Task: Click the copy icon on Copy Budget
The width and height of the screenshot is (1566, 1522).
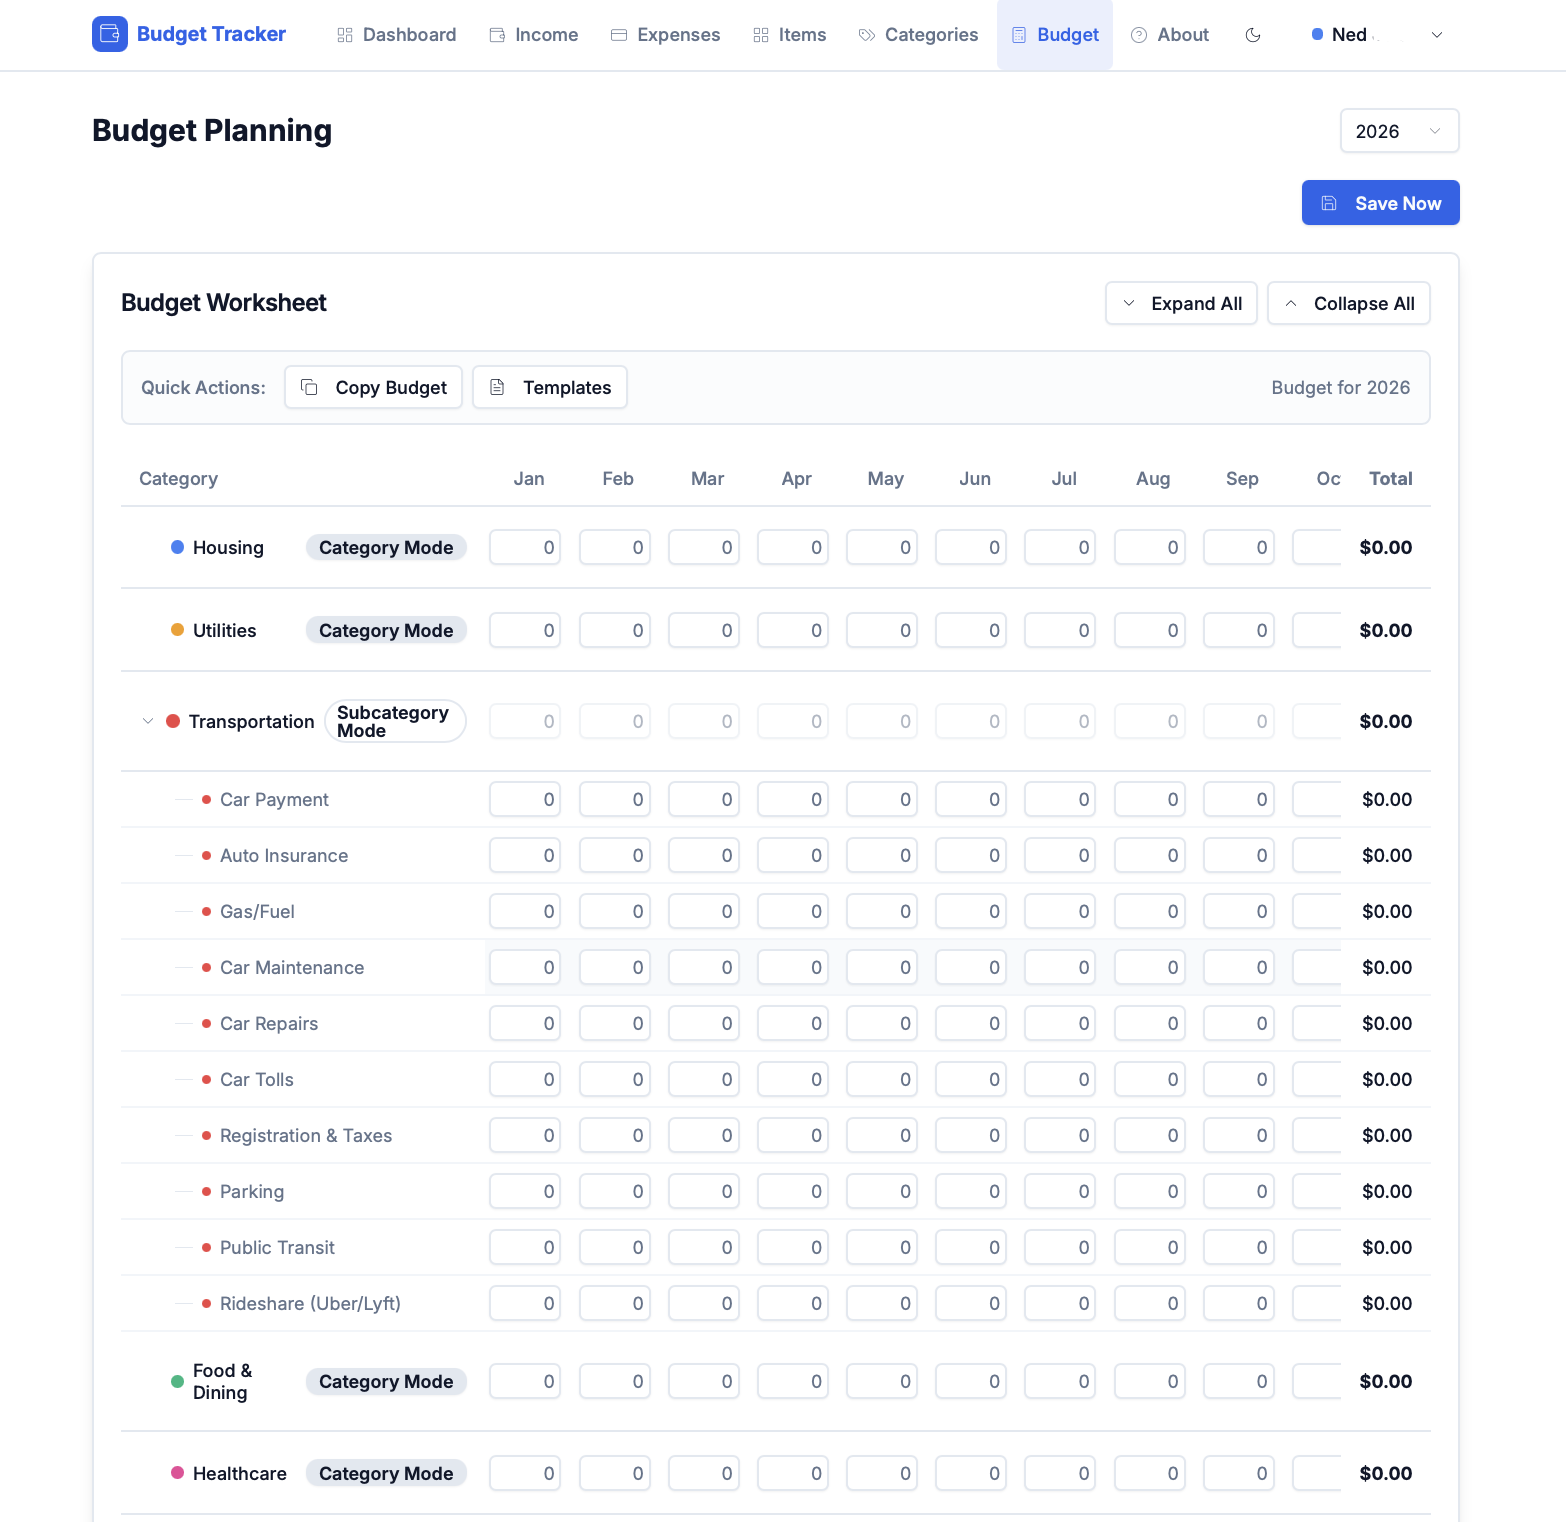Action: 310,387
